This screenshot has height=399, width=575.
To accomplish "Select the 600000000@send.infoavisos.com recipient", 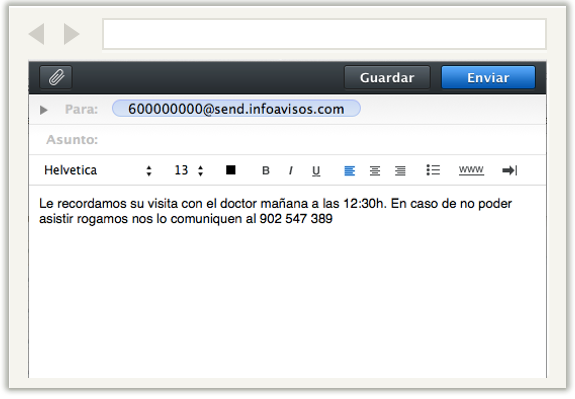I will pos(236,109).
